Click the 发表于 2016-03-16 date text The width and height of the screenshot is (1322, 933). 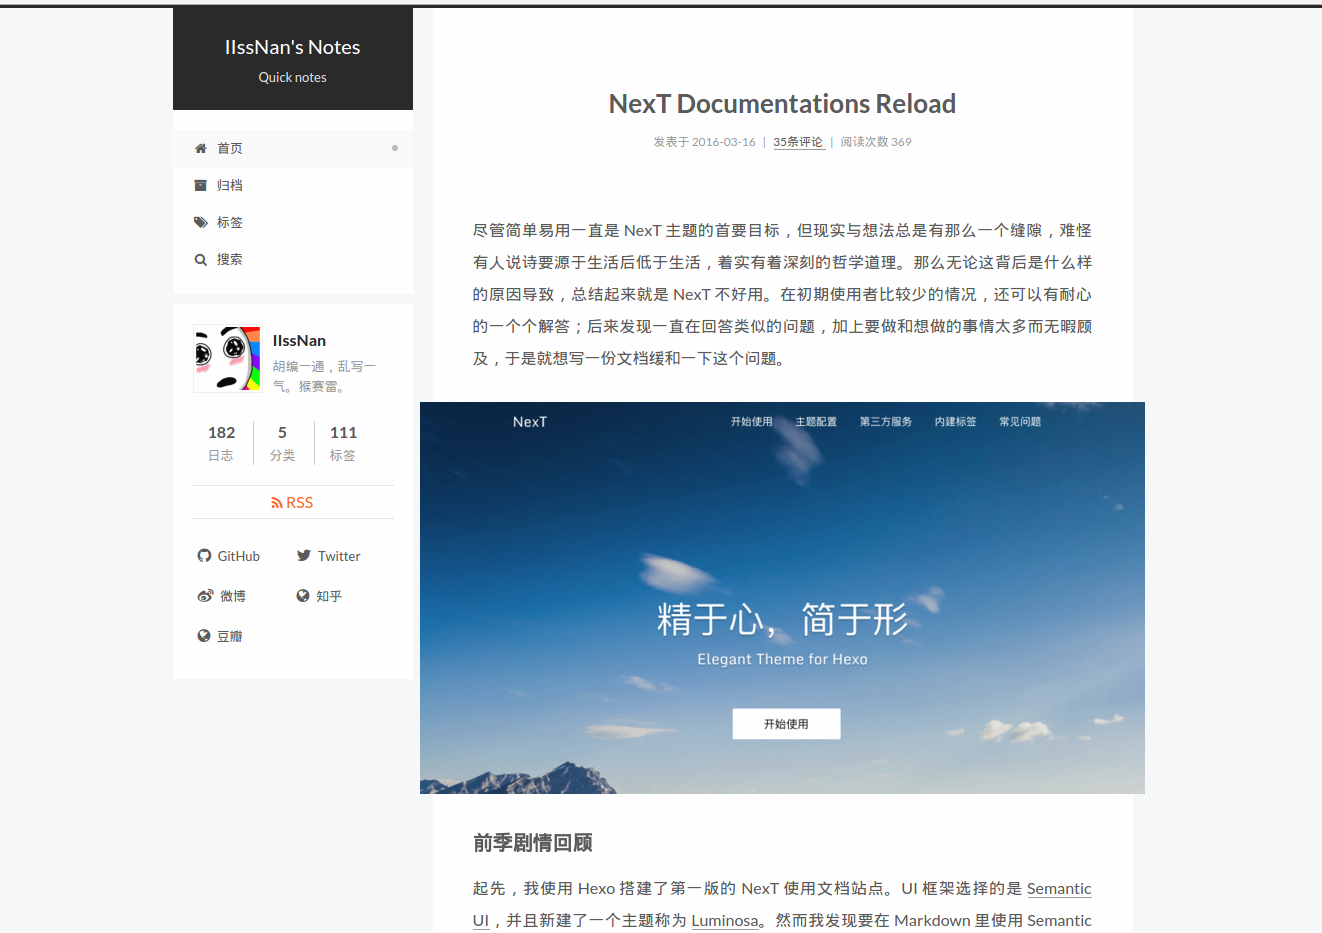point(704,142)
